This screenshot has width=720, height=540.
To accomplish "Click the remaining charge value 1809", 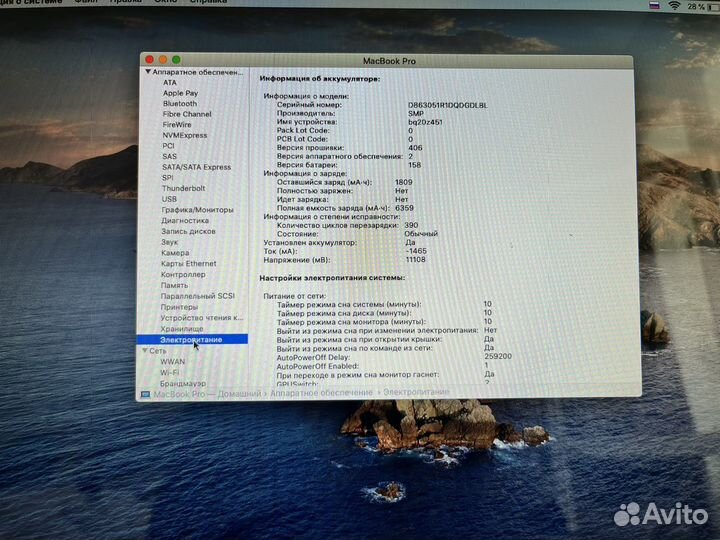I will click(x=404, y=182).
